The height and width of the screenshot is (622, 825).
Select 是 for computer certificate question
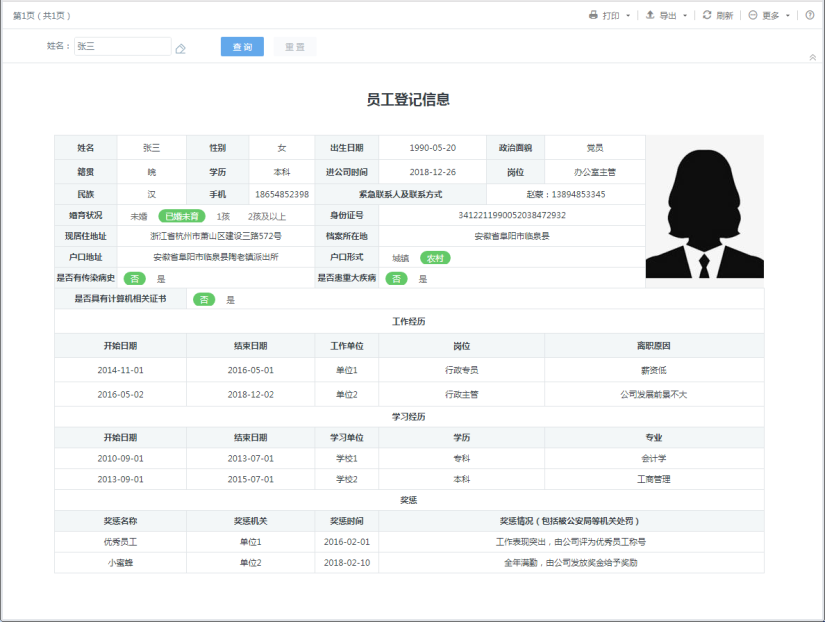pos(230,300)
